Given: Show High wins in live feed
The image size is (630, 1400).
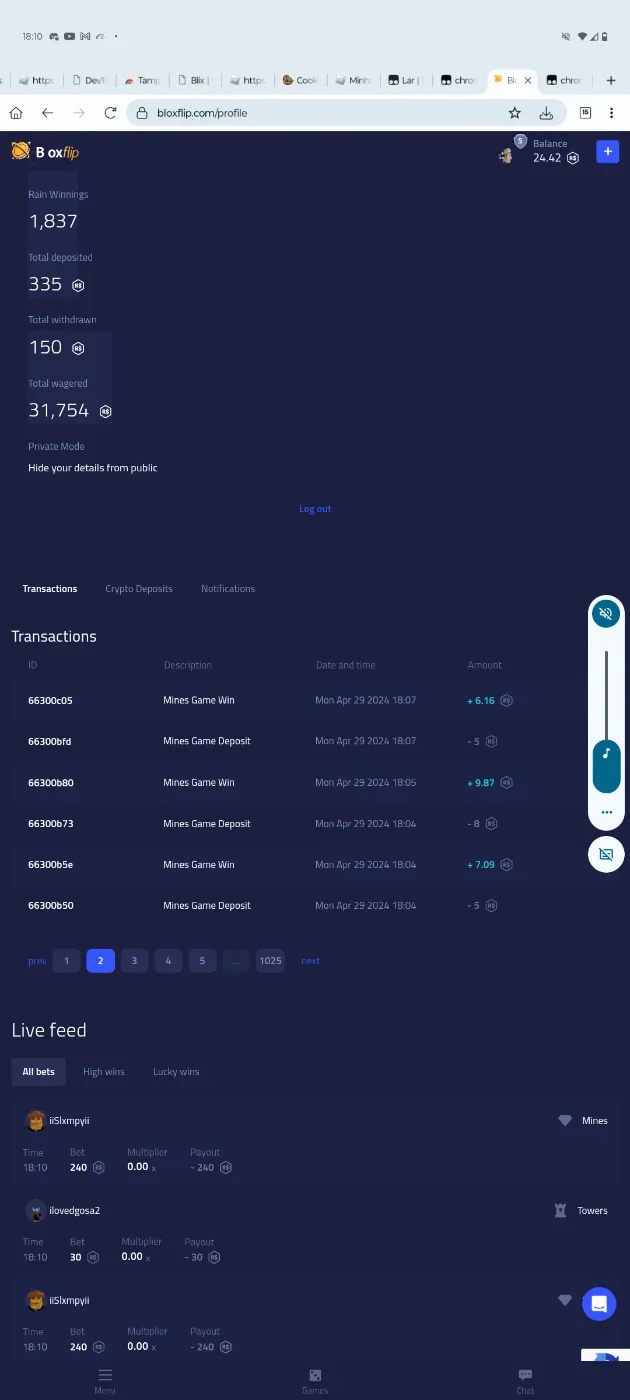Looking at the screenshot, I should (x=104, y=1072).
